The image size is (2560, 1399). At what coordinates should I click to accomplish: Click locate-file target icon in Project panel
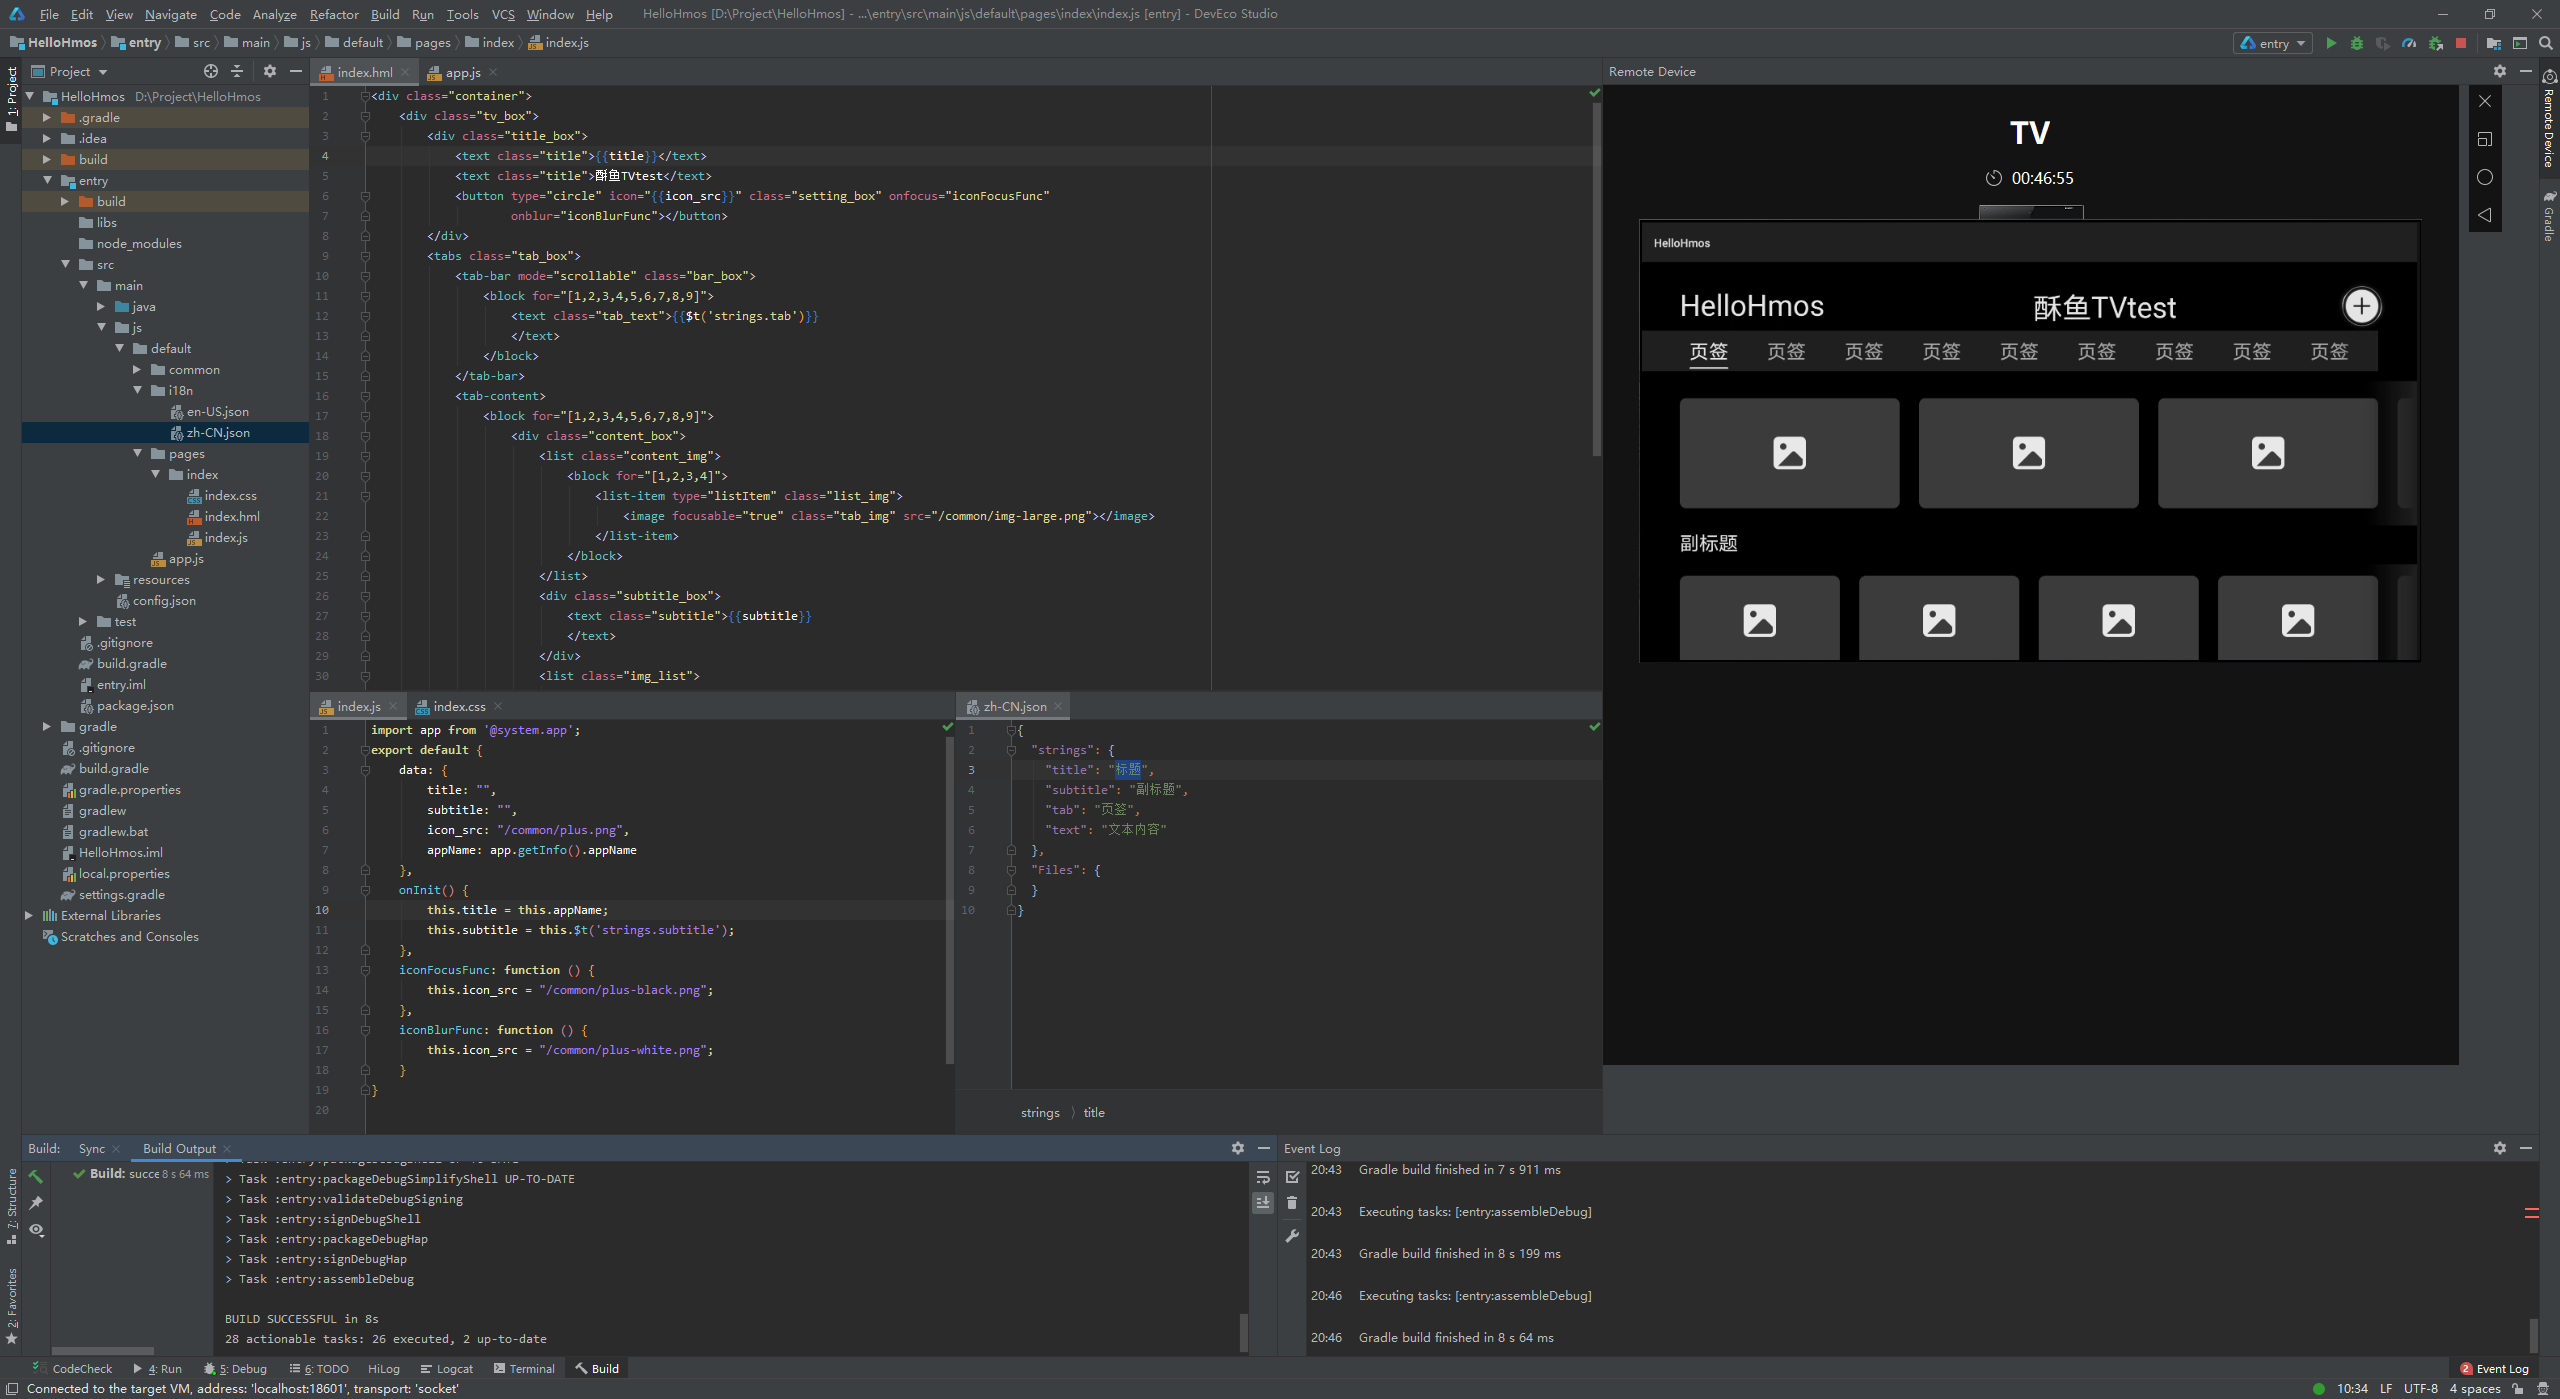(x=211, y=71)
